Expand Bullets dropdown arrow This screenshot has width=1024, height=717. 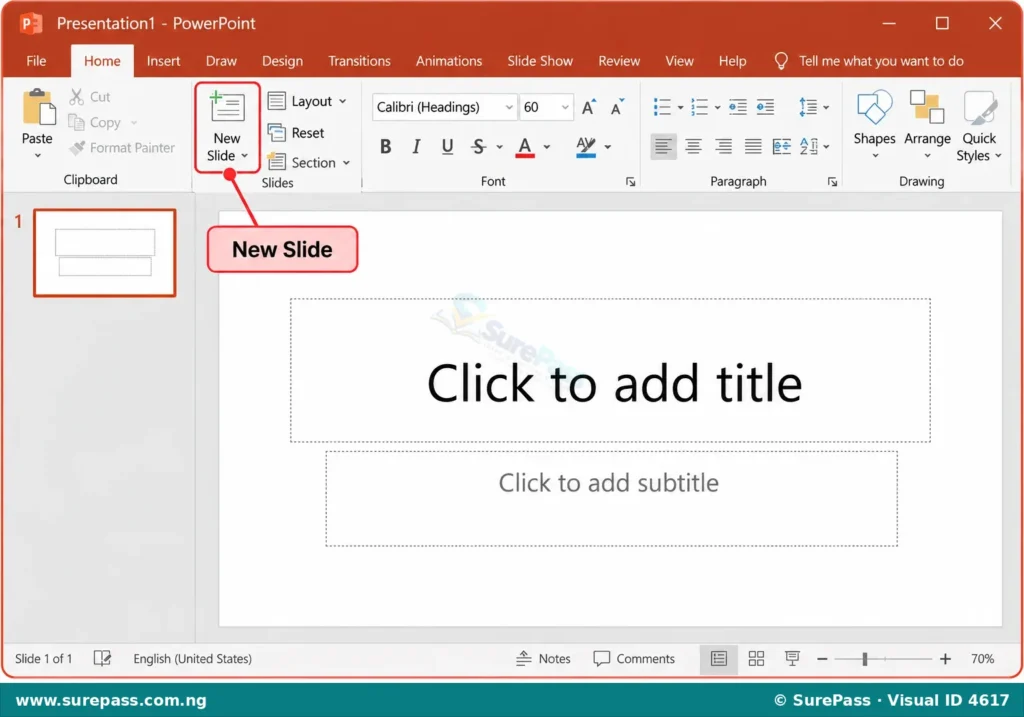point(680,107)
